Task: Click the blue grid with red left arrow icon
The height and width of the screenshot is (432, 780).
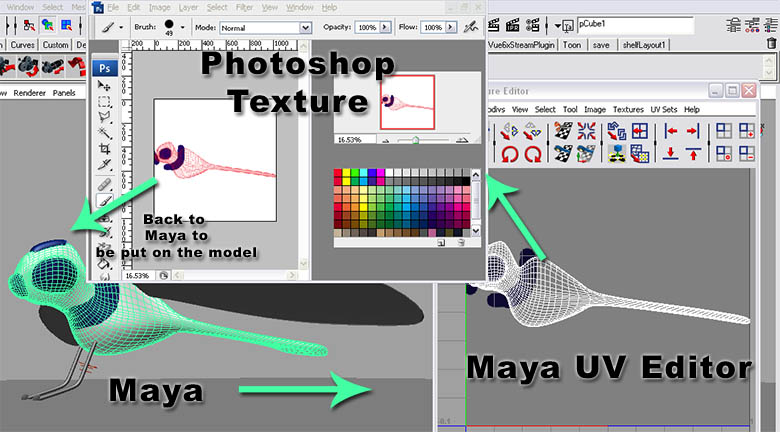Action: point(639,131)
